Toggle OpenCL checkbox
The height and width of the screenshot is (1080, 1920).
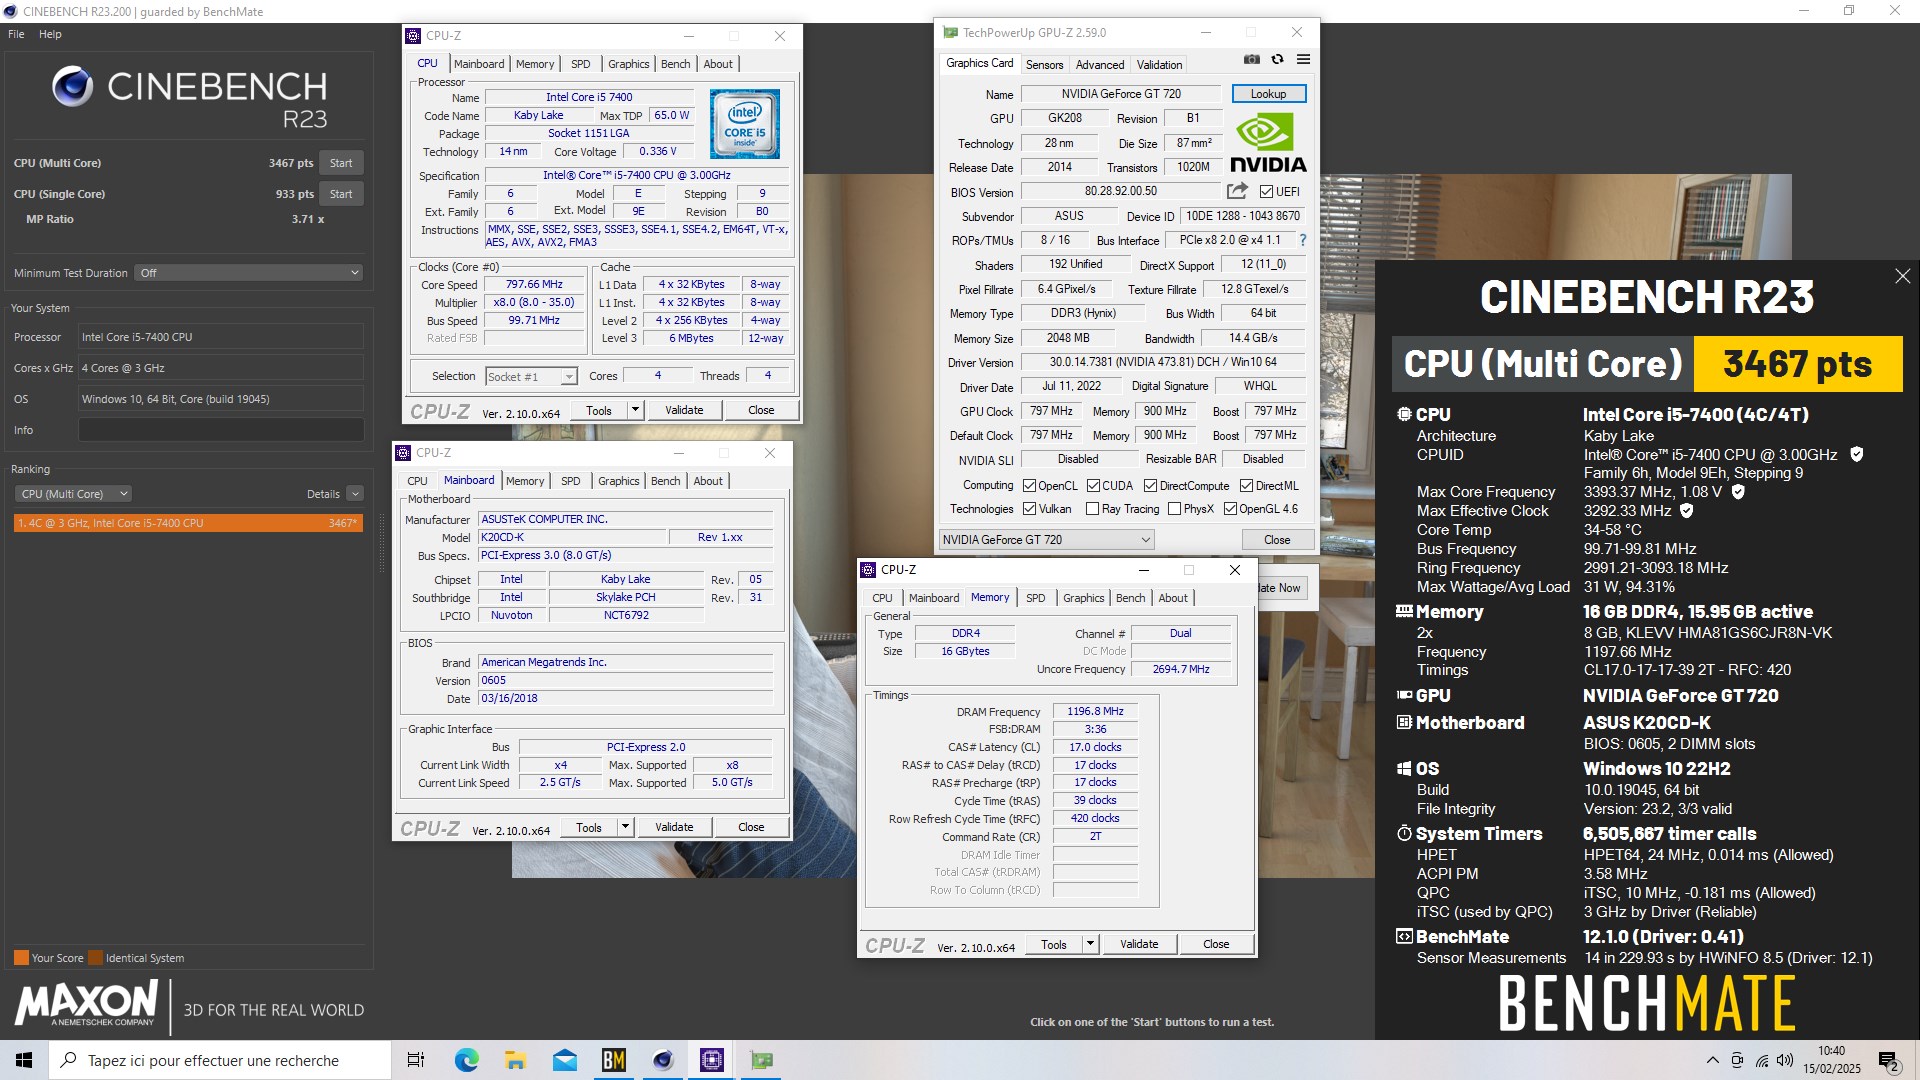[1029, 486]
